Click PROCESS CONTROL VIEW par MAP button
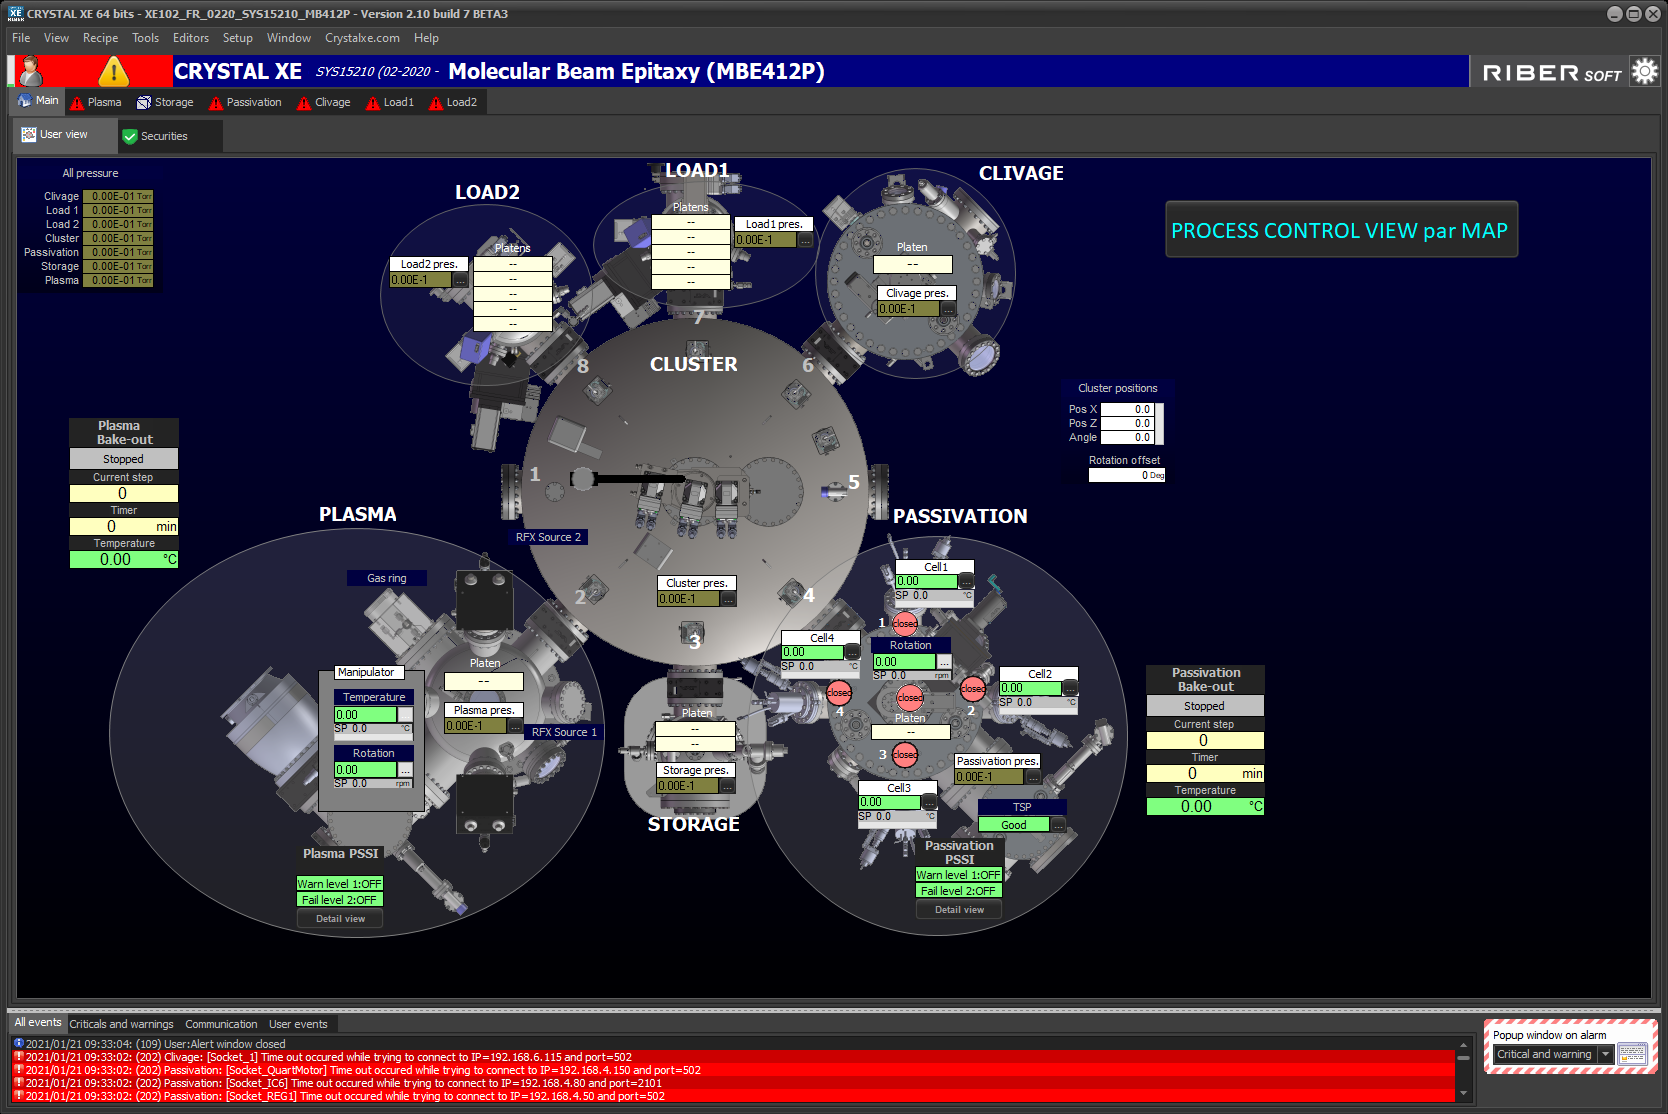The image size is (1668, 1114). tap(1341, 230)
